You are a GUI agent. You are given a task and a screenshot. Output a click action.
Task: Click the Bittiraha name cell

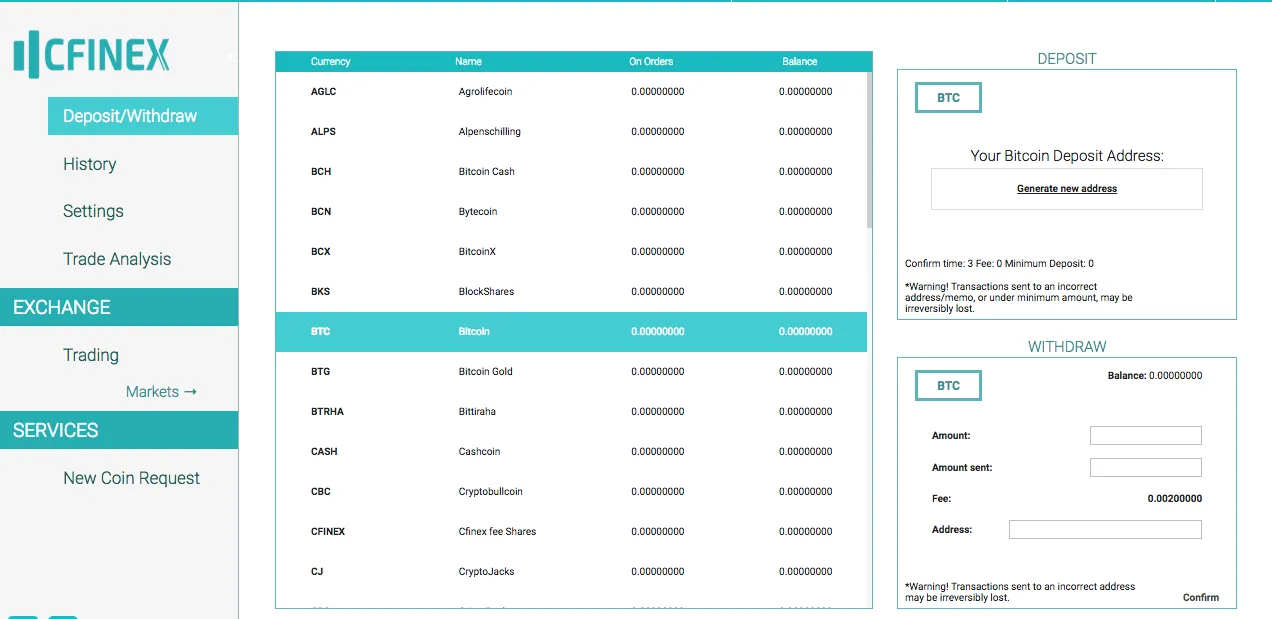coord(477,412)
